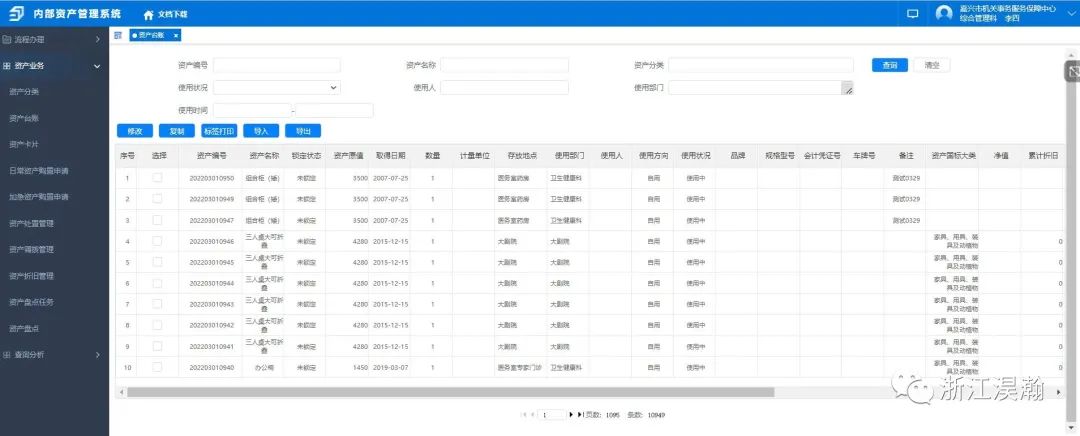
Task: Click the 使用部门 field picker icon
Action: click(x=847, y=89)
